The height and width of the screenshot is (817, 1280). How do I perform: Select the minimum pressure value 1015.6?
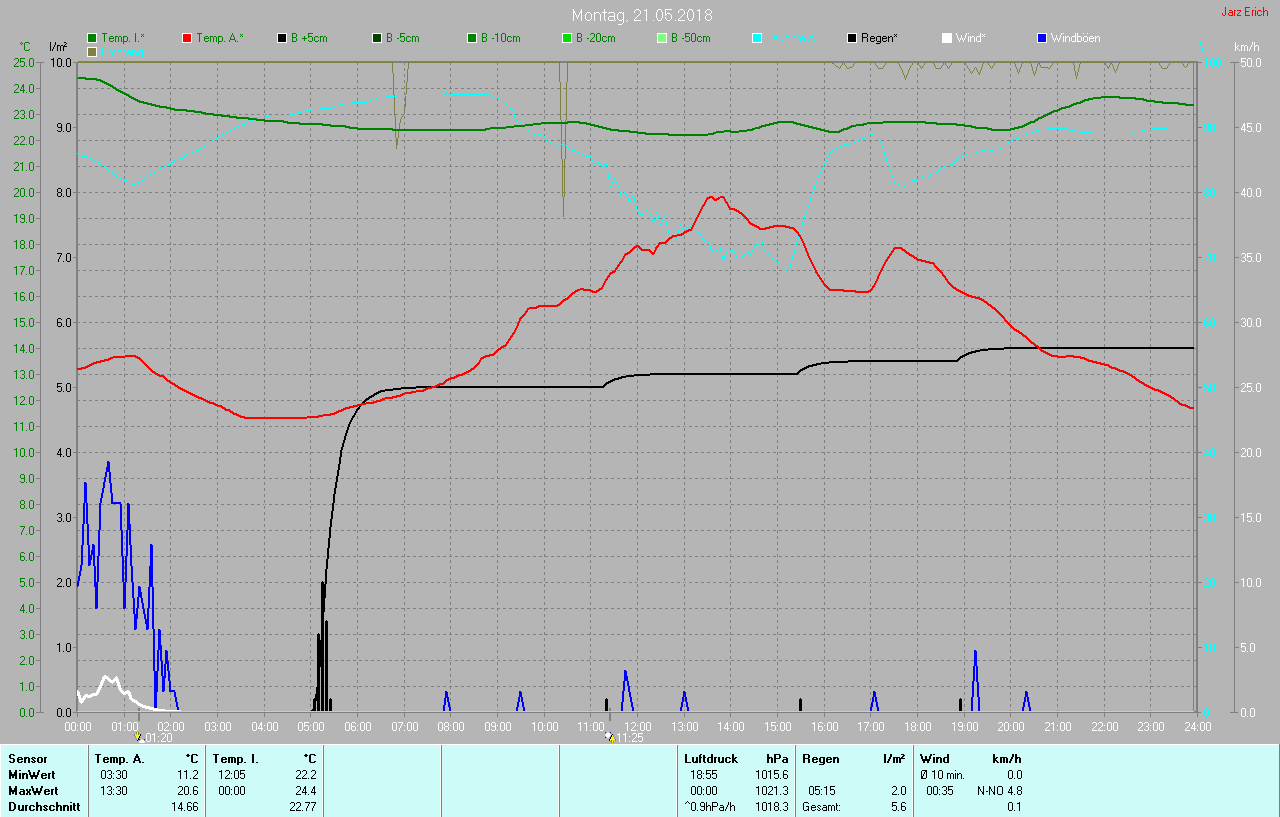click(772, 775)
